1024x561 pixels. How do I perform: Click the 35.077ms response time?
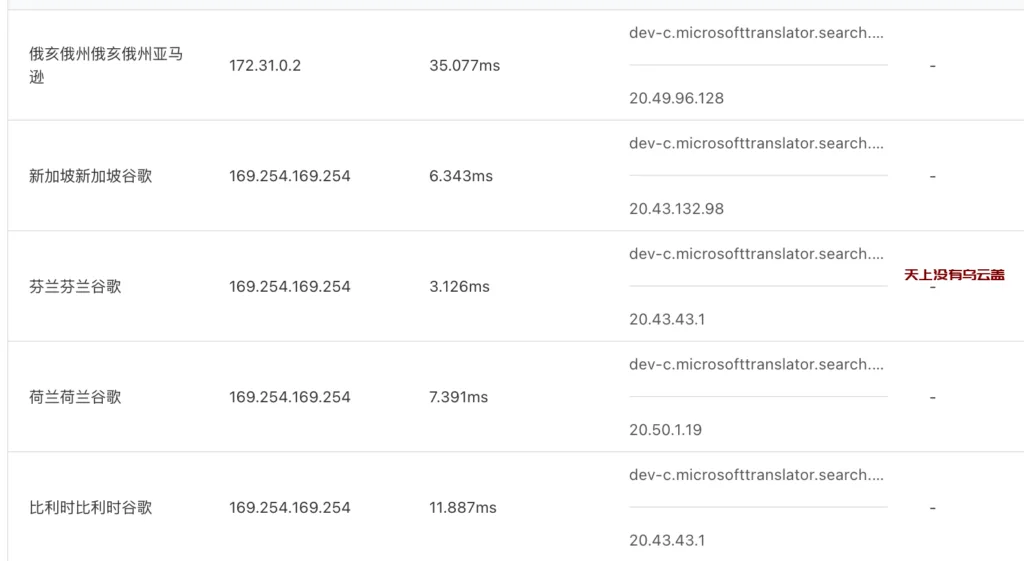464,65
